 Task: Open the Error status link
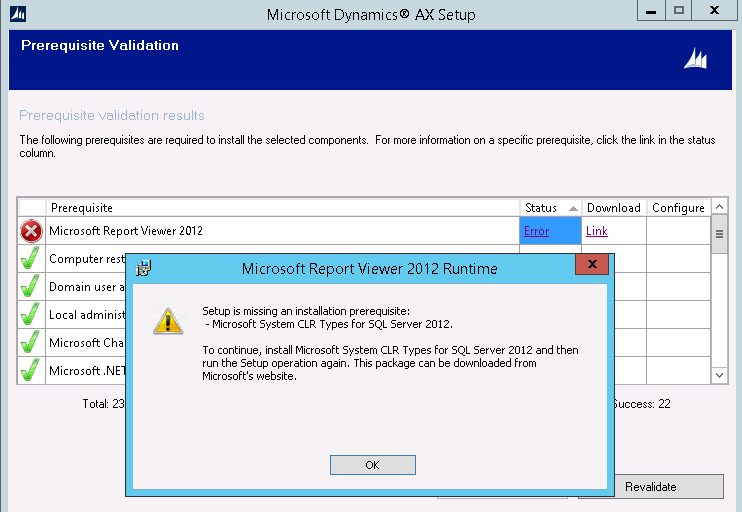(x=537, y=231)
